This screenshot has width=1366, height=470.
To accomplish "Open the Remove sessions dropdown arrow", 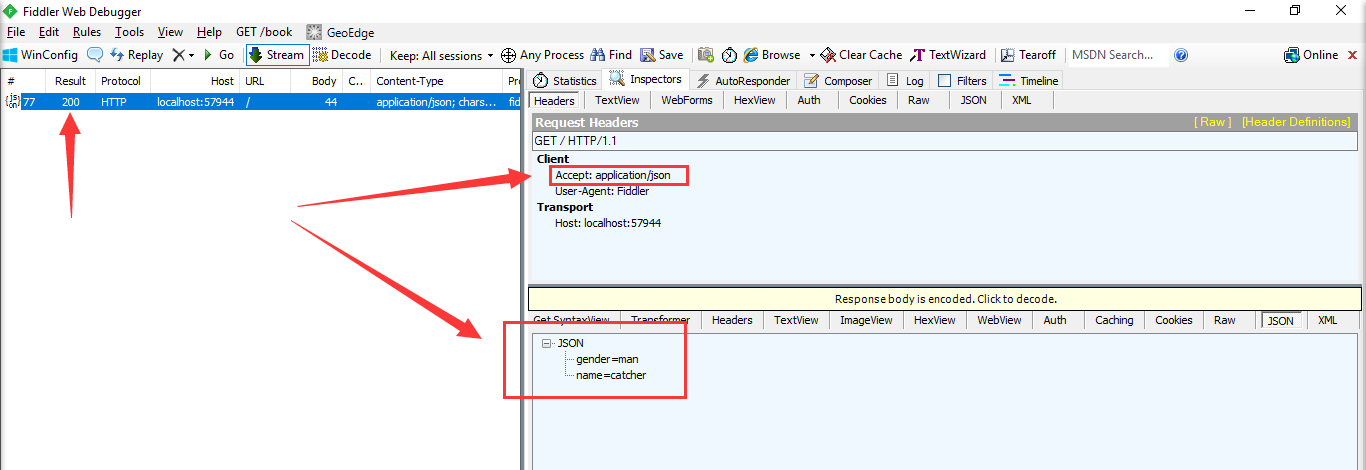I will (x=192, y=55).
